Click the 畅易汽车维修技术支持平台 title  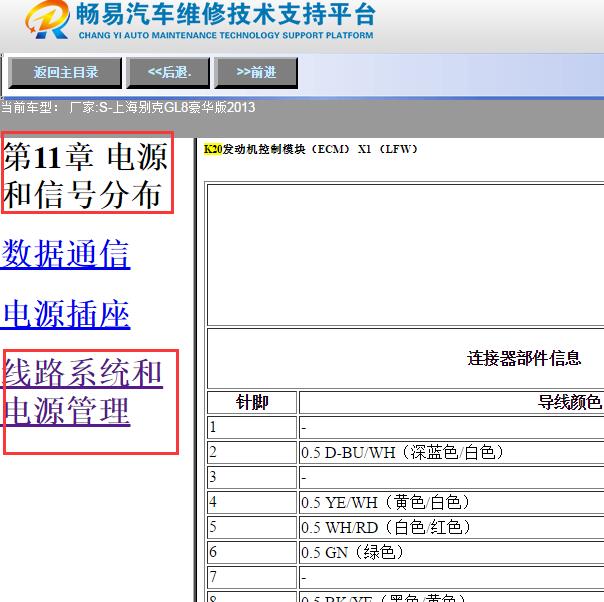pyautogui.click(x=225, y=14)
